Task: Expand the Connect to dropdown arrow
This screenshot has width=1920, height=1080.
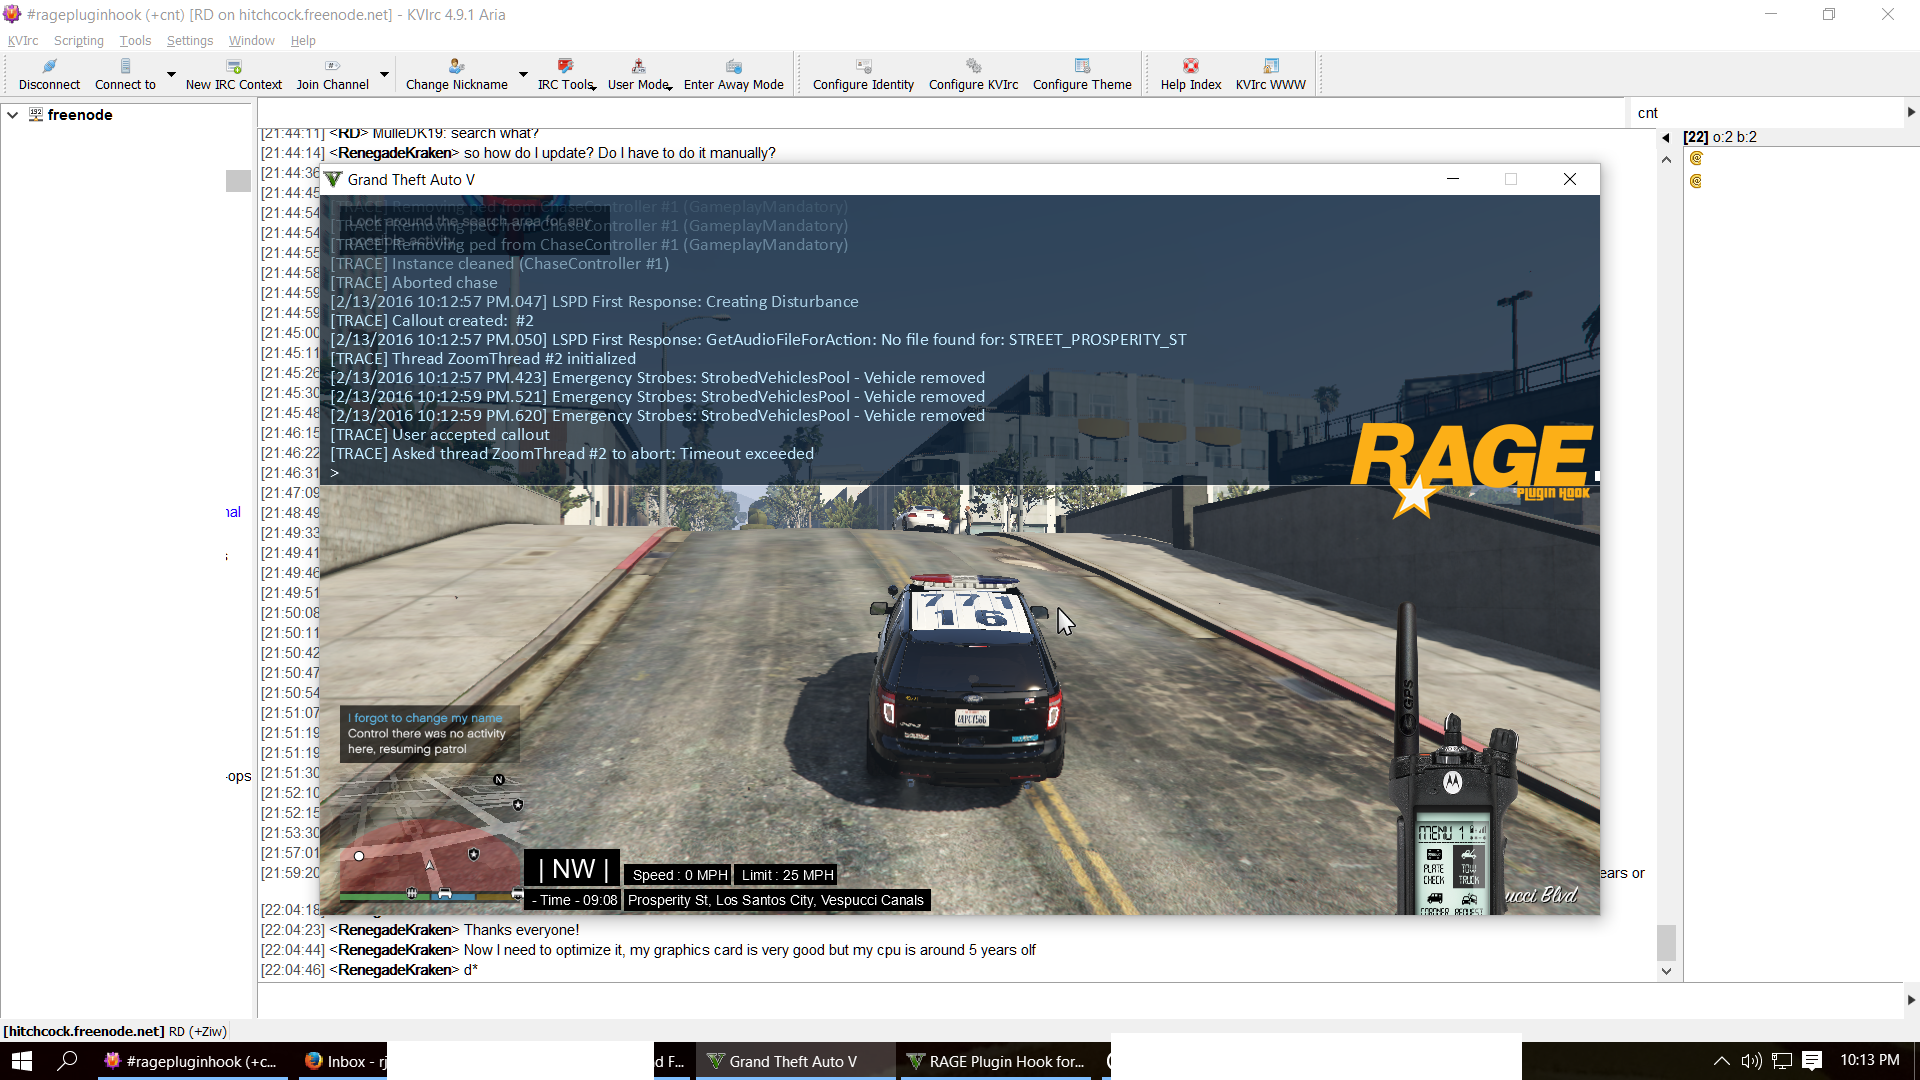Action: [x=171, y=74]
